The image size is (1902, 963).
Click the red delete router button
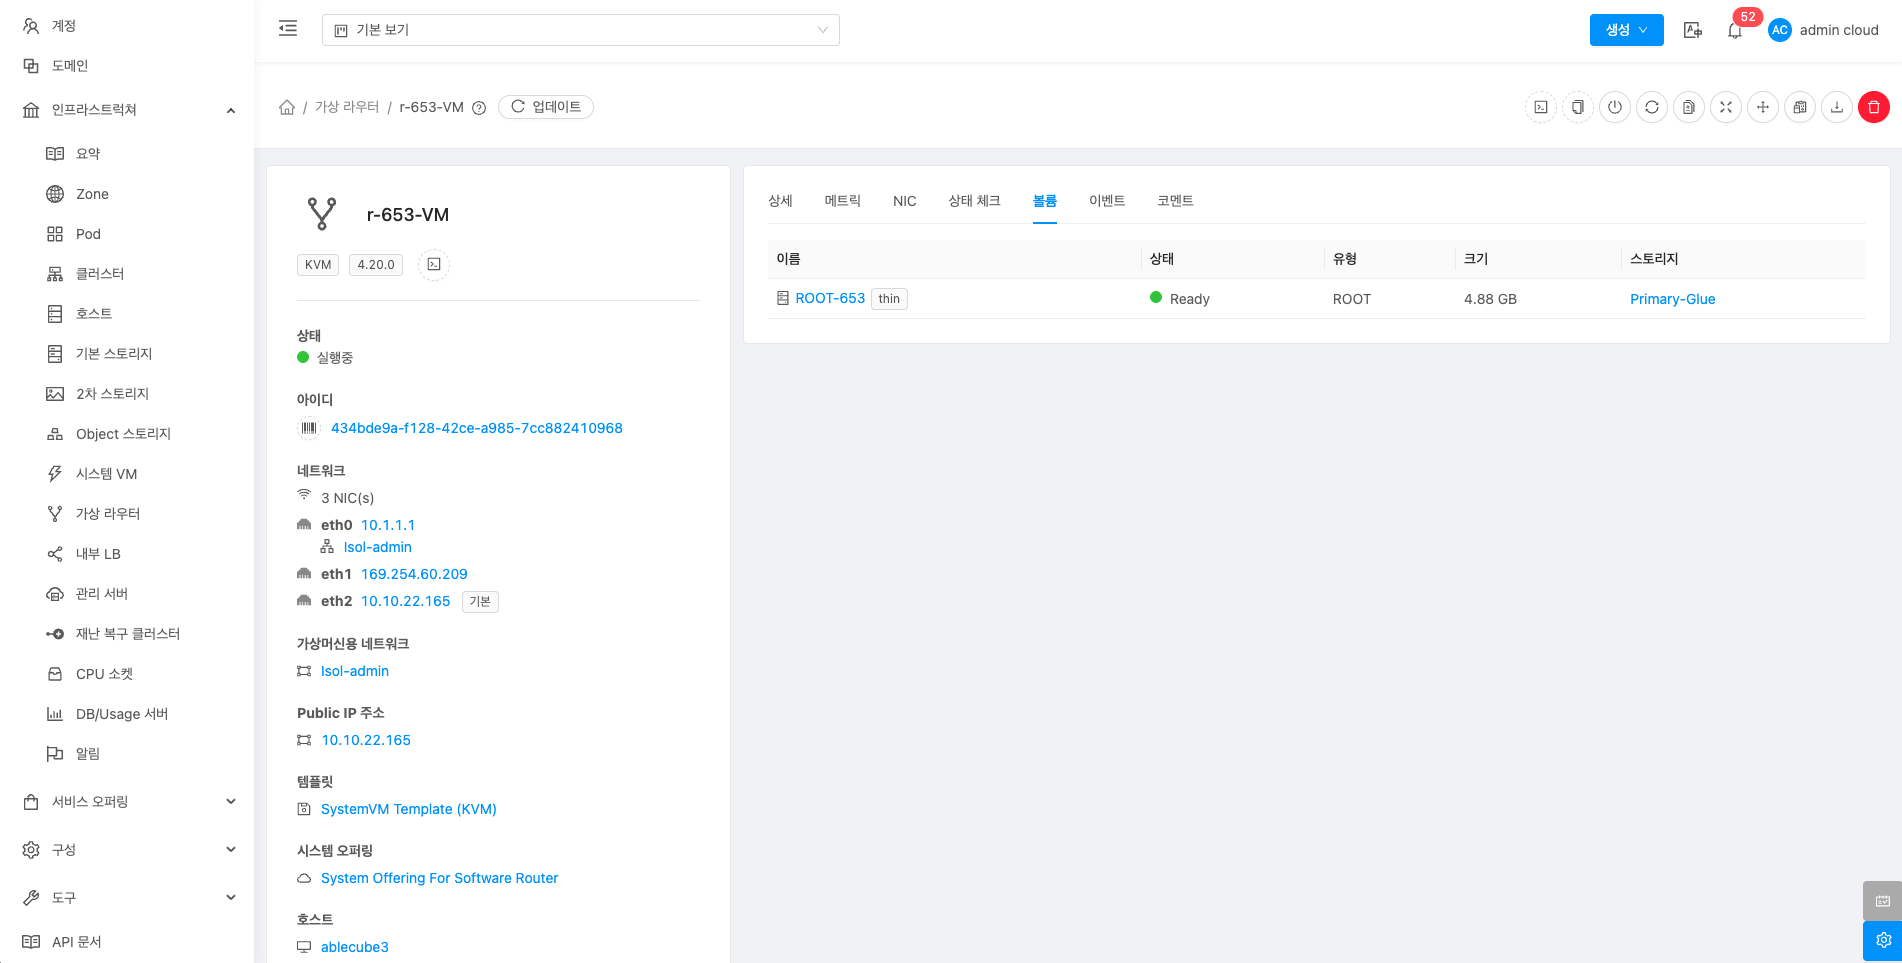[1873, 107]
